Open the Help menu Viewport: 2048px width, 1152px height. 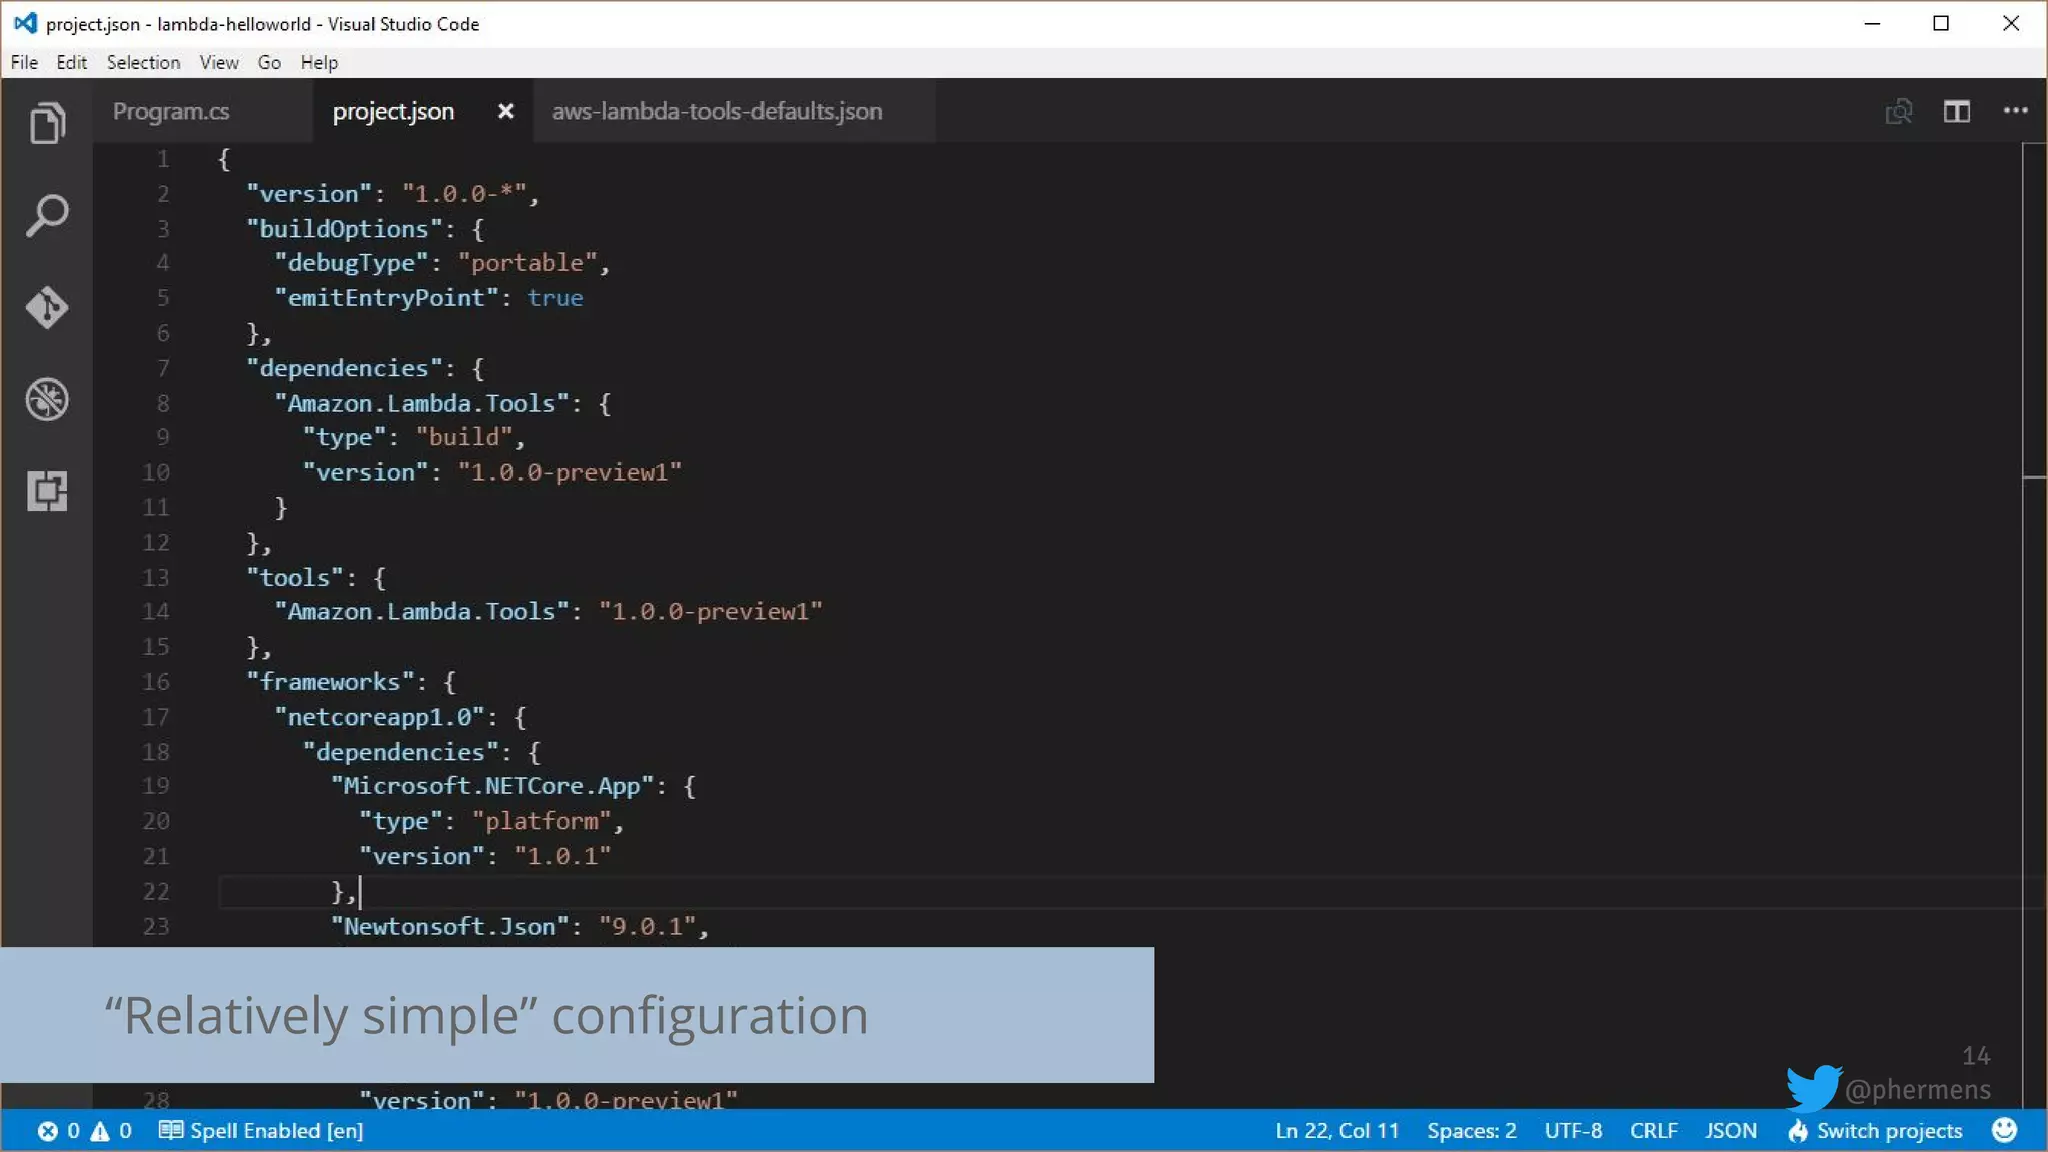[319, 62]
